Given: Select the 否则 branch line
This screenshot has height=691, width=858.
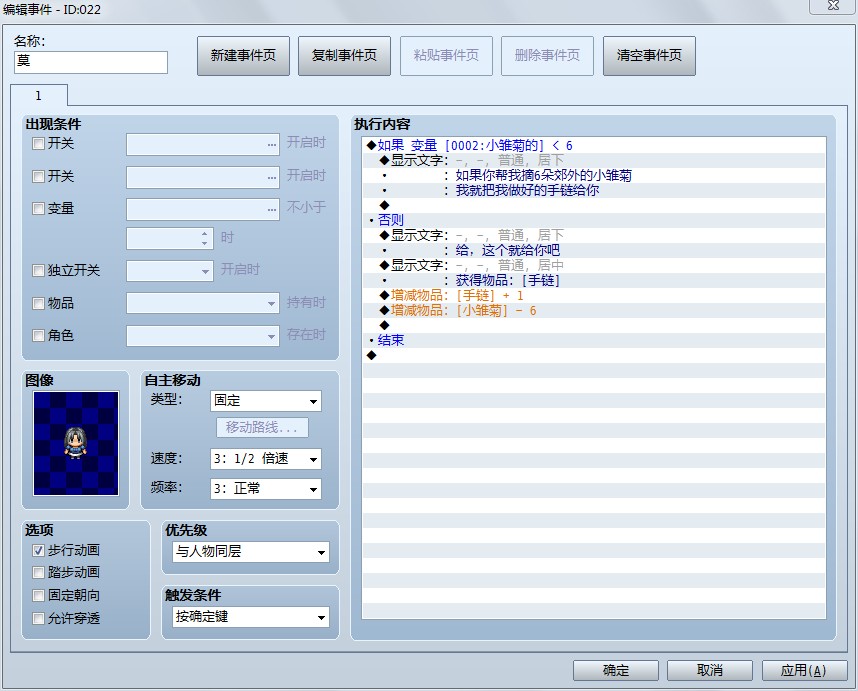Looking at the screenshot, I should click(x=594, y=220).
